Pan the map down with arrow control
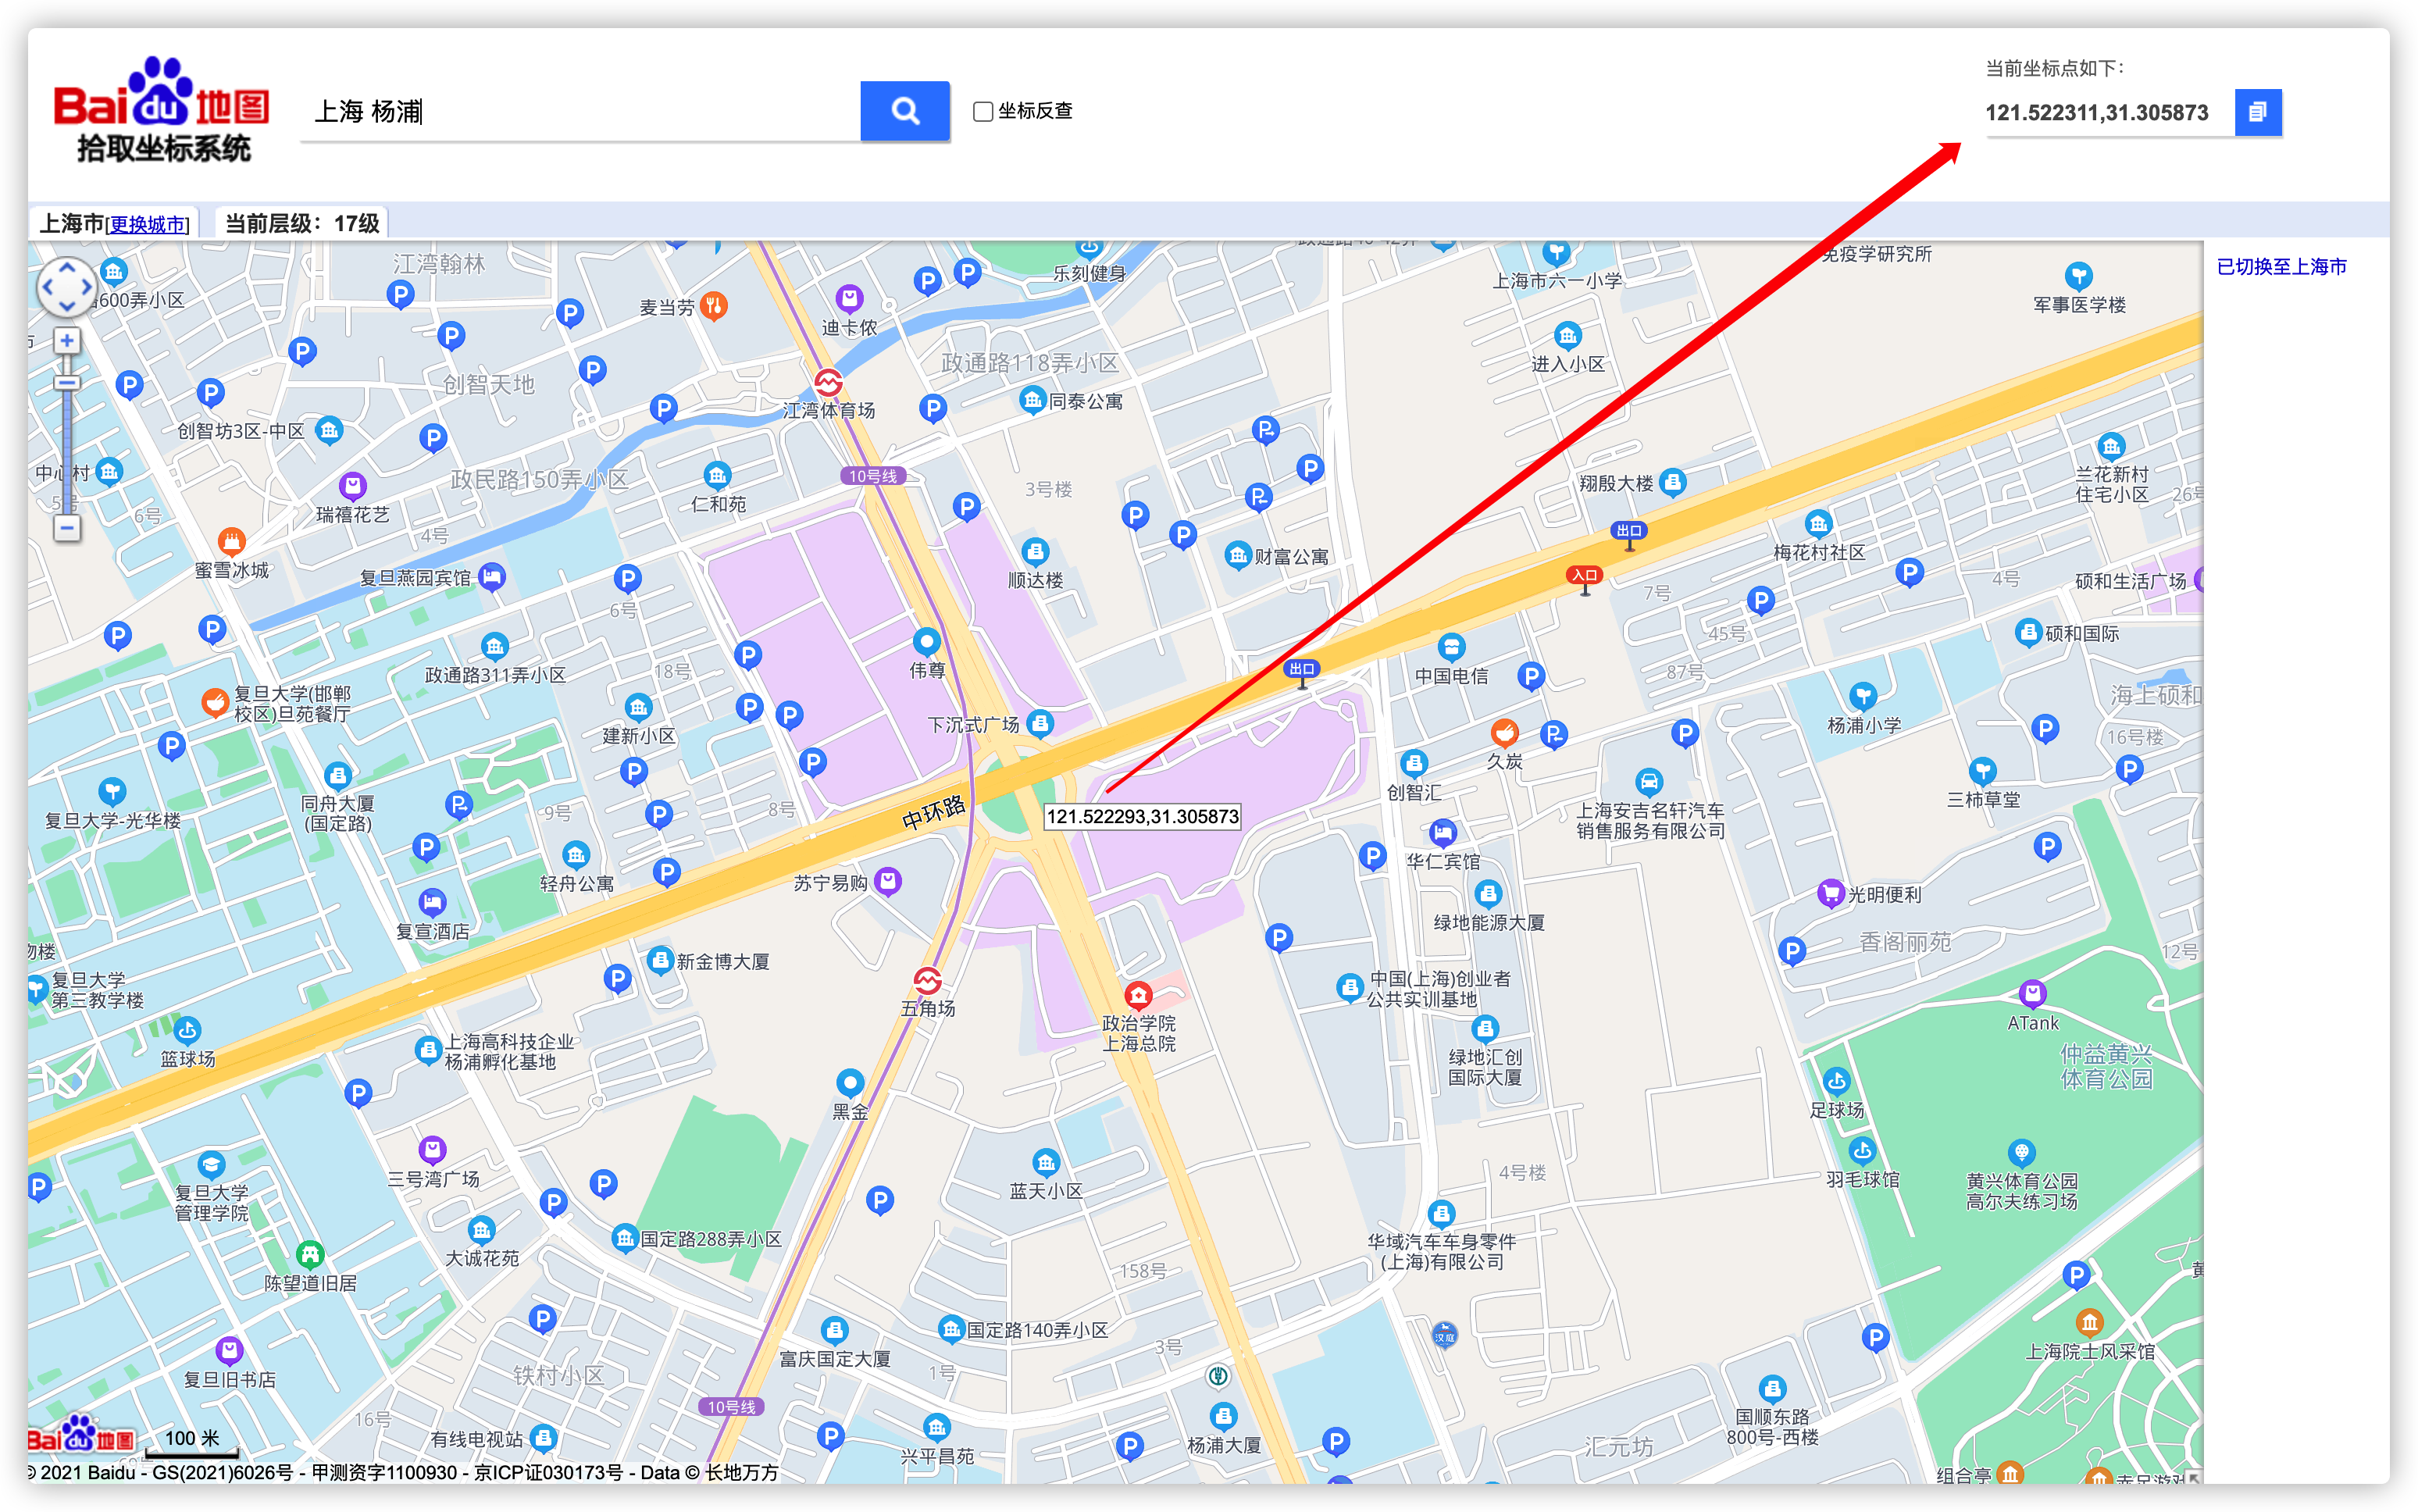The width and height of the screenshot is (2418, 1512). click(67, 308)
